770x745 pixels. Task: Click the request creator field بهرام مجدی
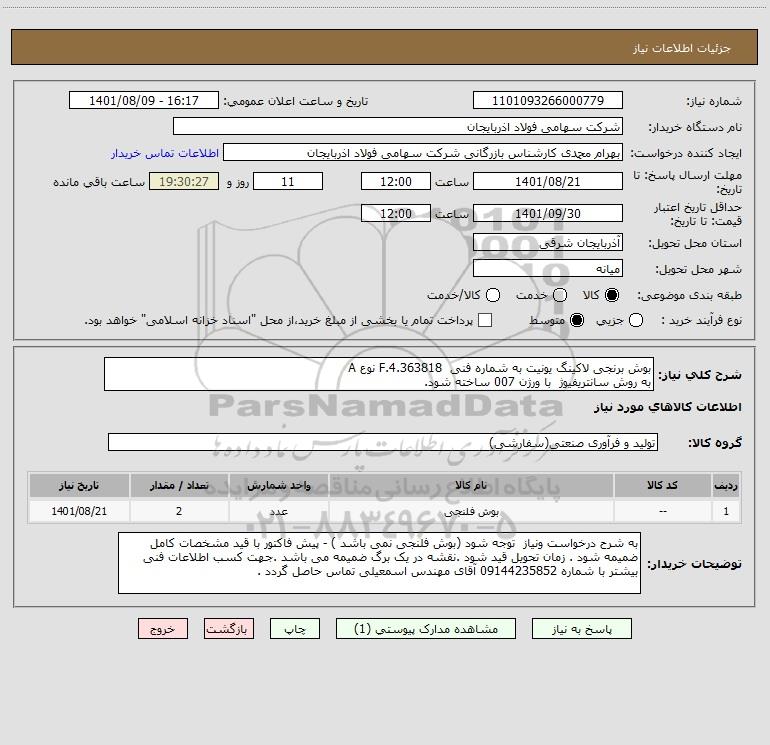[423, 153]
